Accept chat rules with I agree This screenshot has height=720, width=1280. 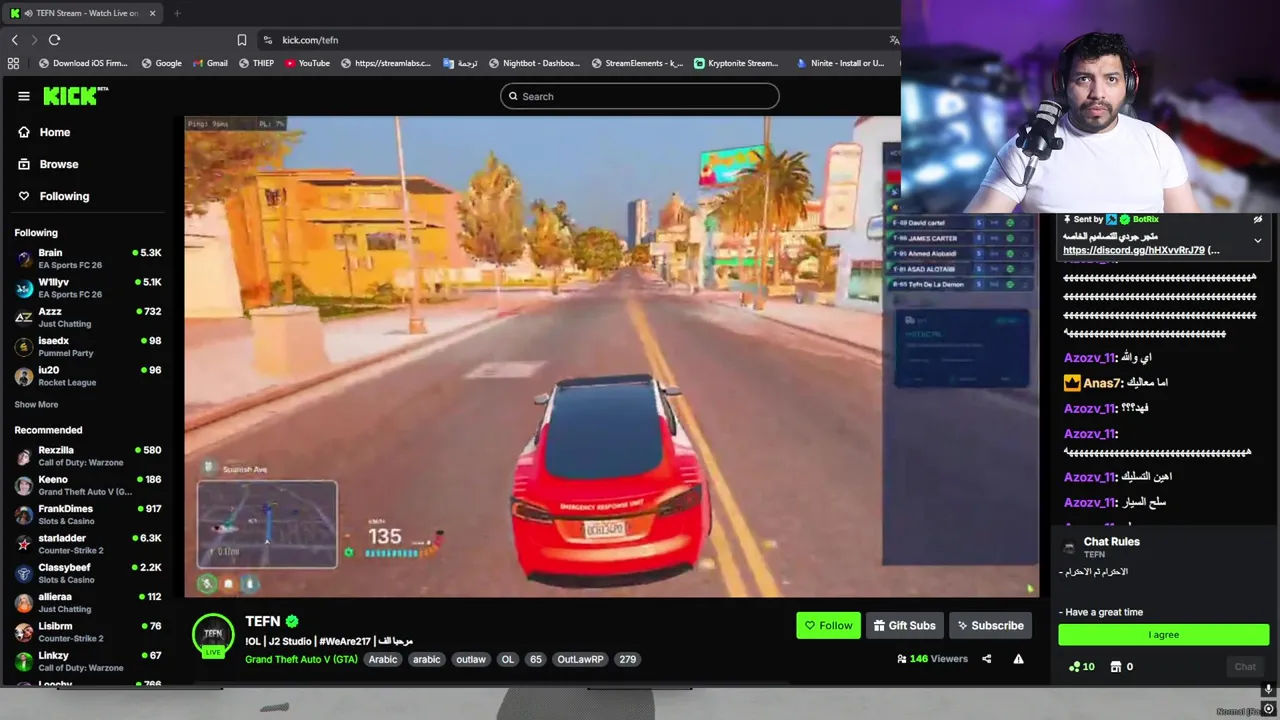[x=1164, y=635]
